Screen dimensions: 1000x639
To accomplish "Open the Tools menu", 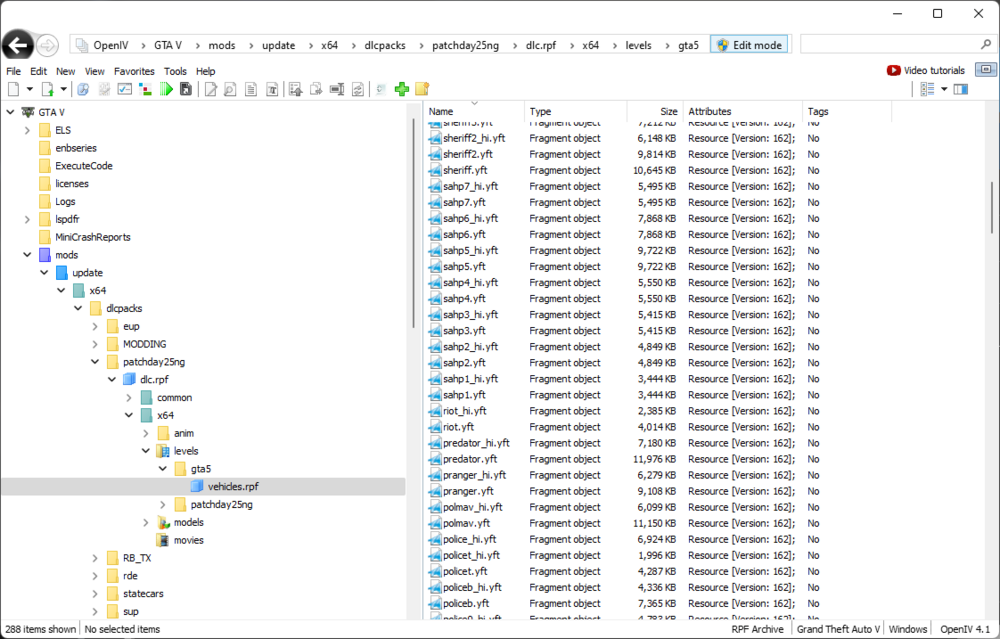I will [x=175, y=71].
